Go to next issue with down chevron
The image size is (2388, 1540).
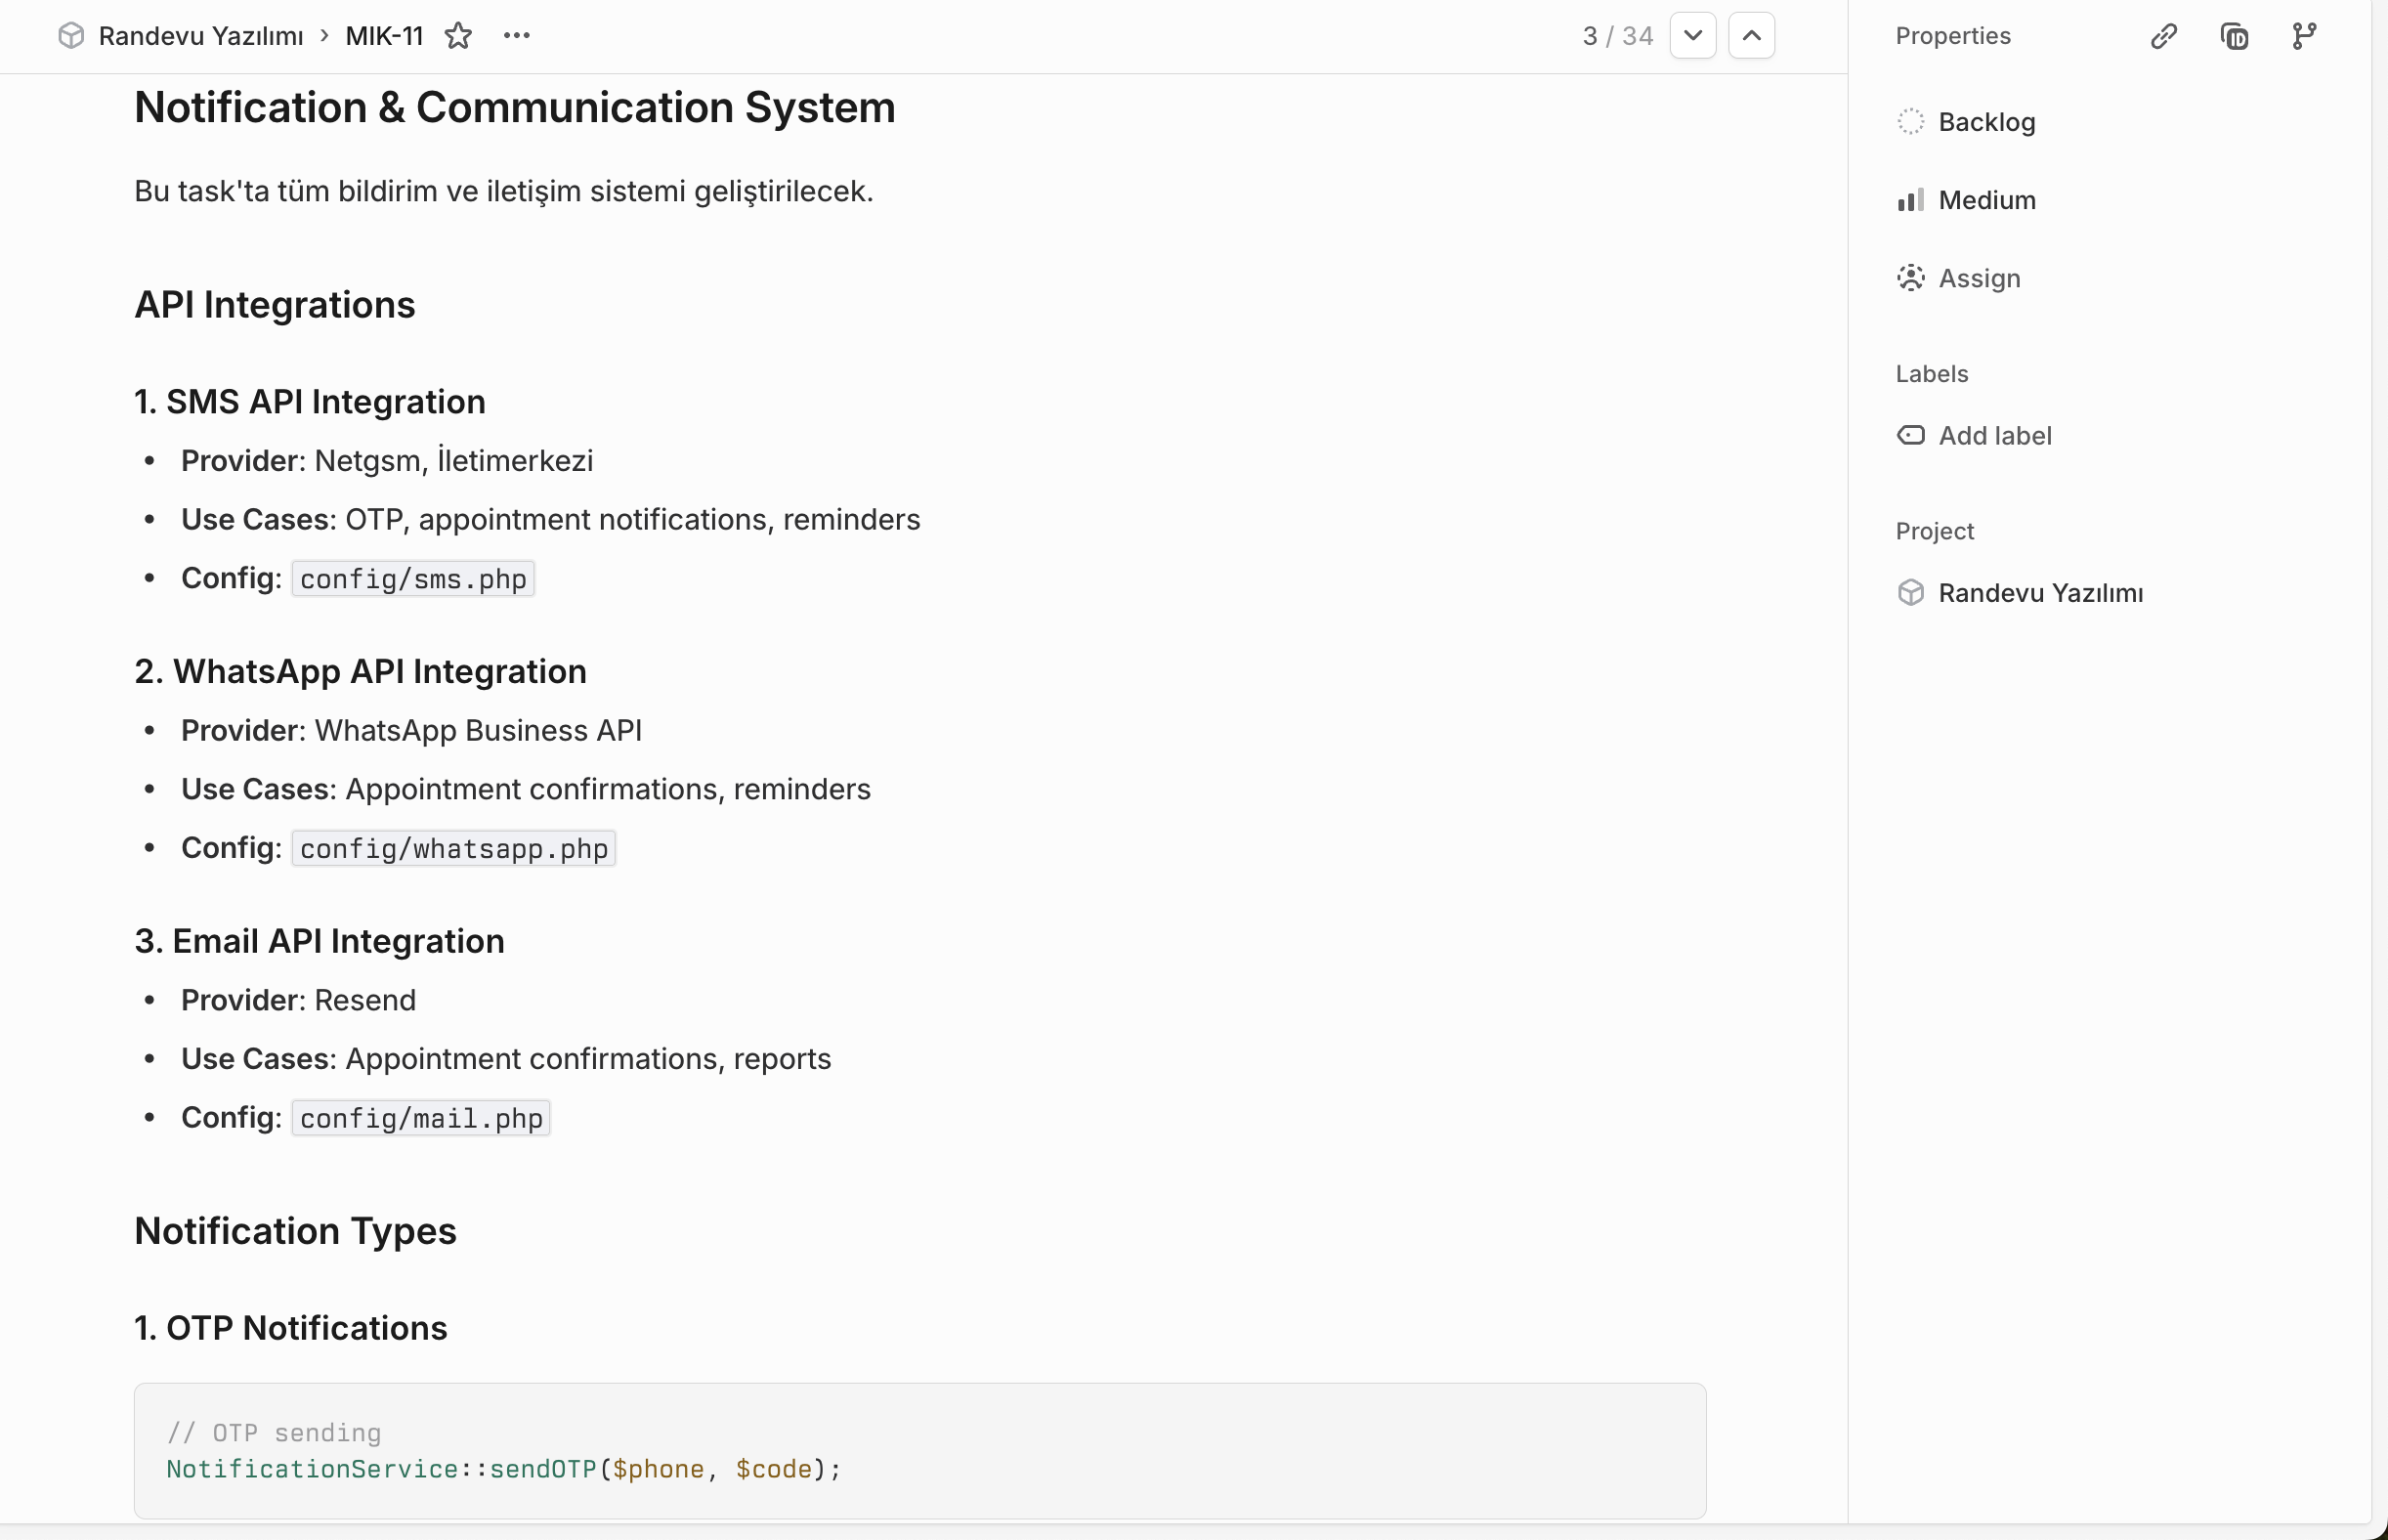1693,36
